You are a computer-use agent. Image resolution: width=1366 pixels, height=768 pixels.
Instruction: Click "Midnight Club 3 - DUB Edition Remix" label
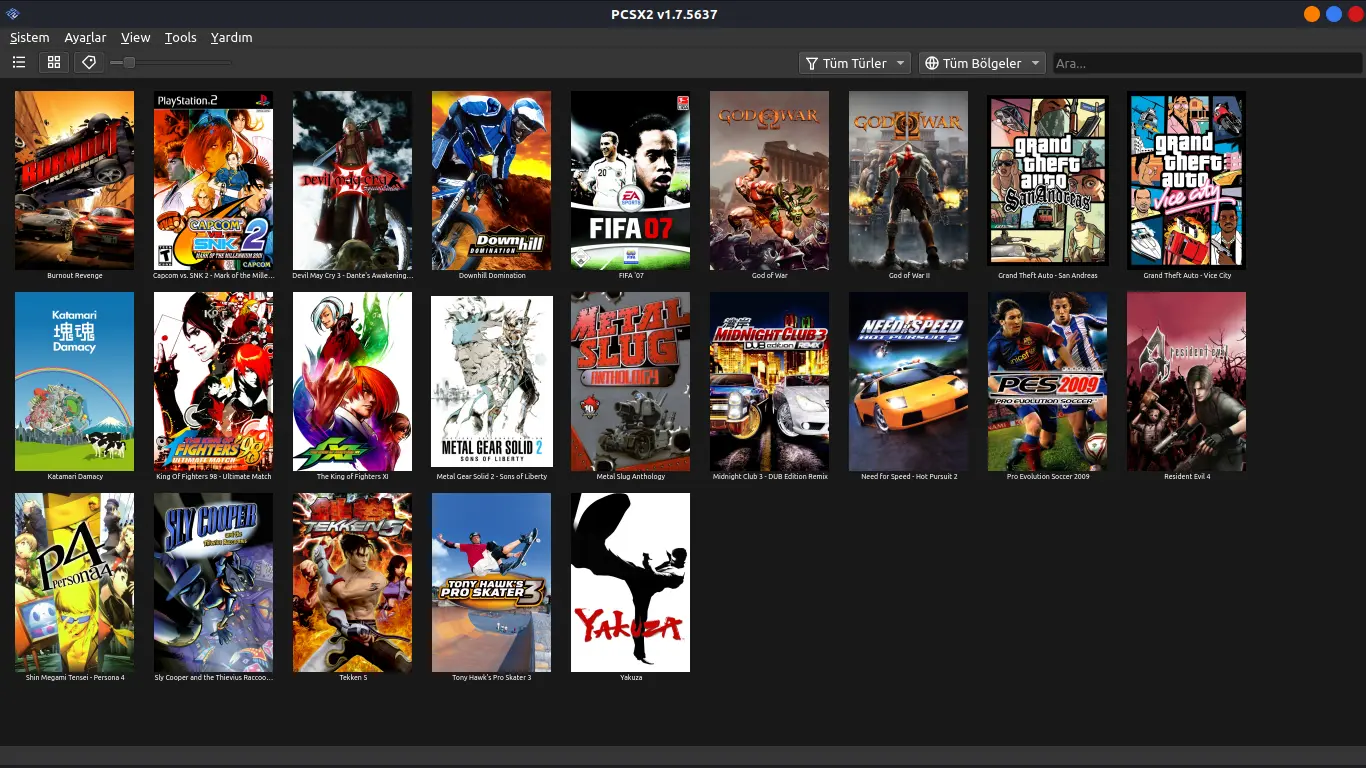click(x=769, y=477)
